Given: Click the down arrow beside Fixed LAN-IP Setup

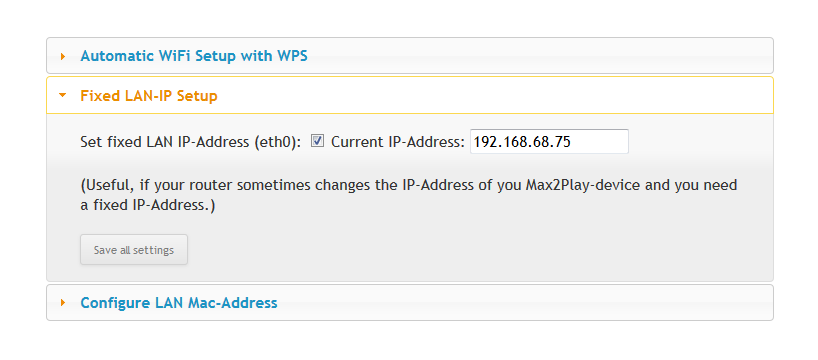Looking at the screenshot, I should tap(63, 96).
